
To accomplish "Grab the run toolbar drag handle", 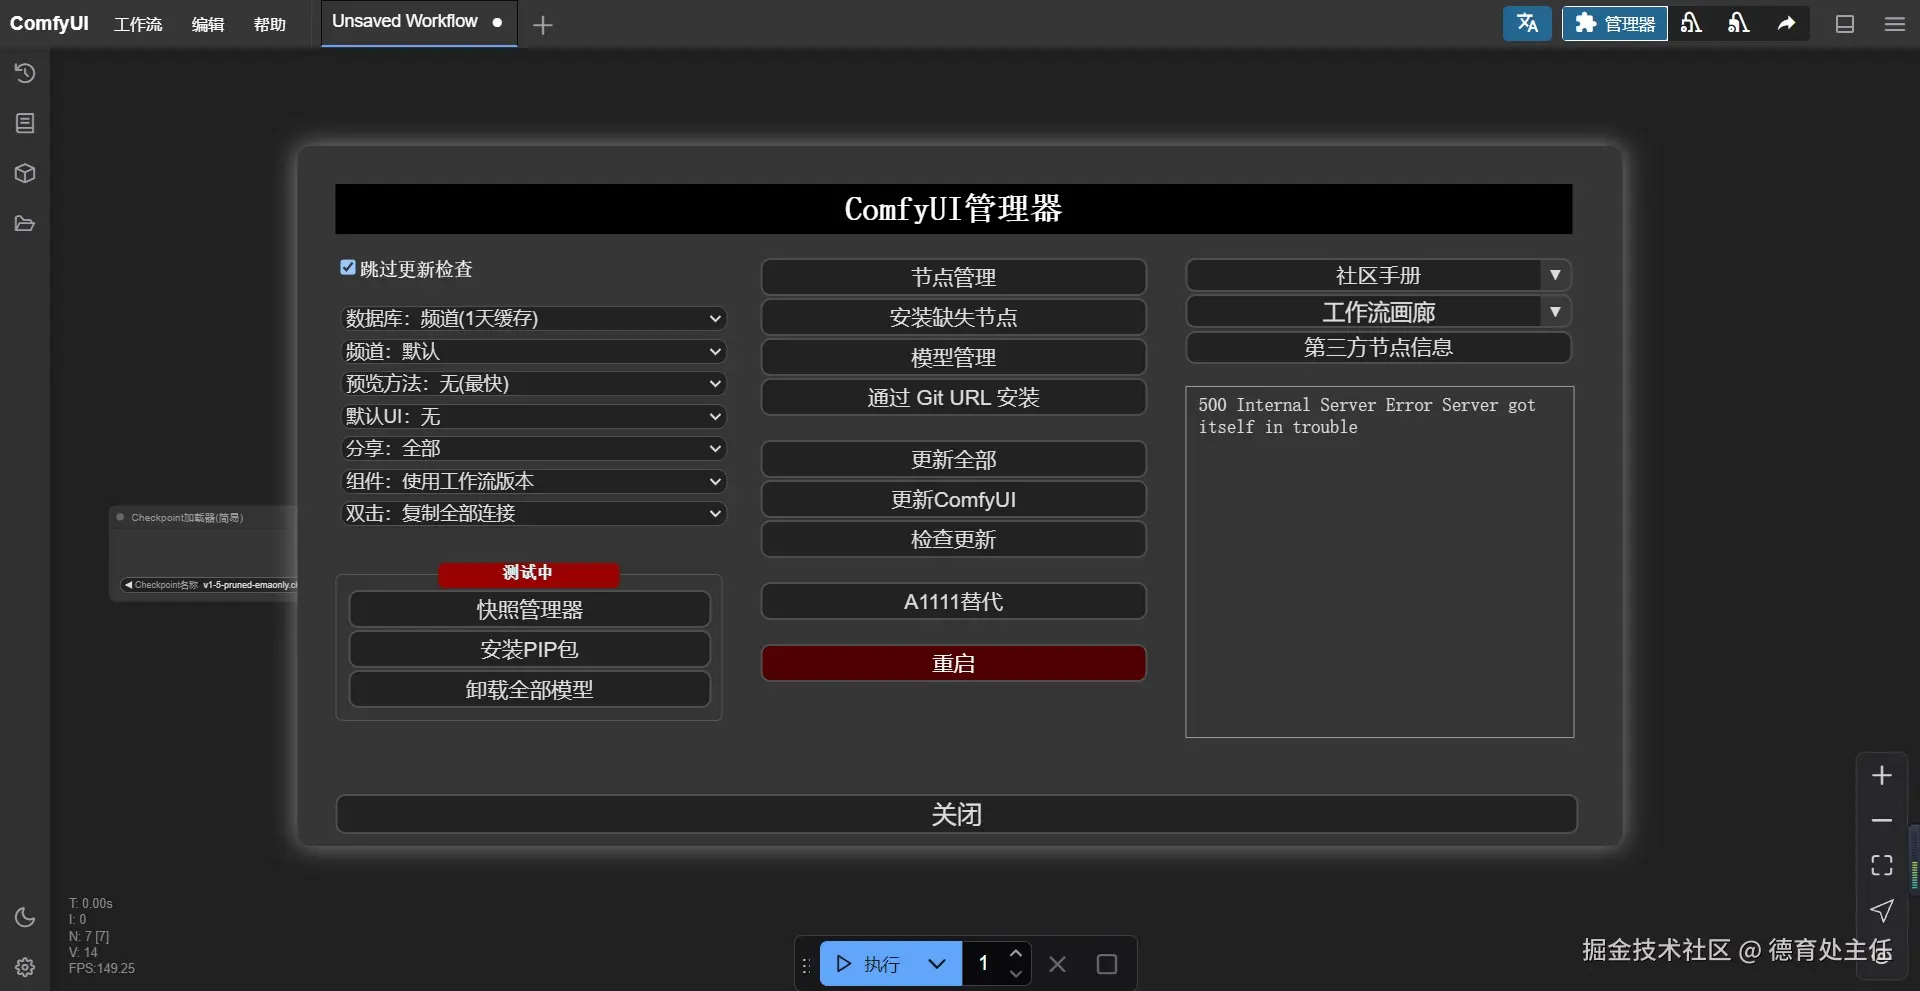I will tap(806, 965).
